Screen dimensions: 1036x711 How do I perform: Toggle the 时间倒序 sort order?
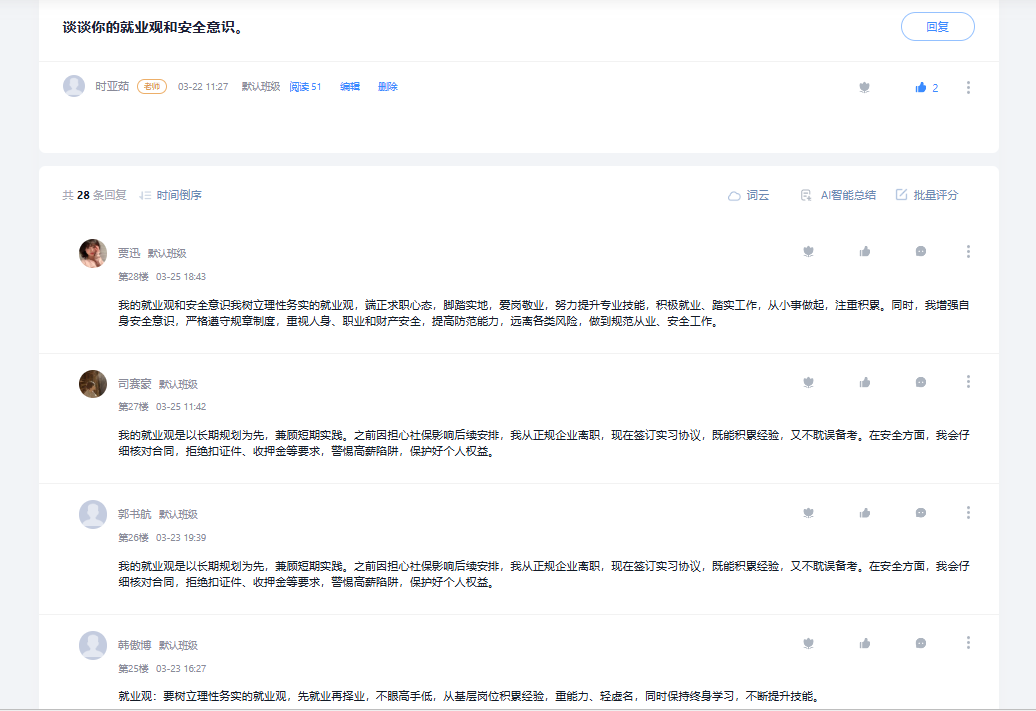[179, 195]
